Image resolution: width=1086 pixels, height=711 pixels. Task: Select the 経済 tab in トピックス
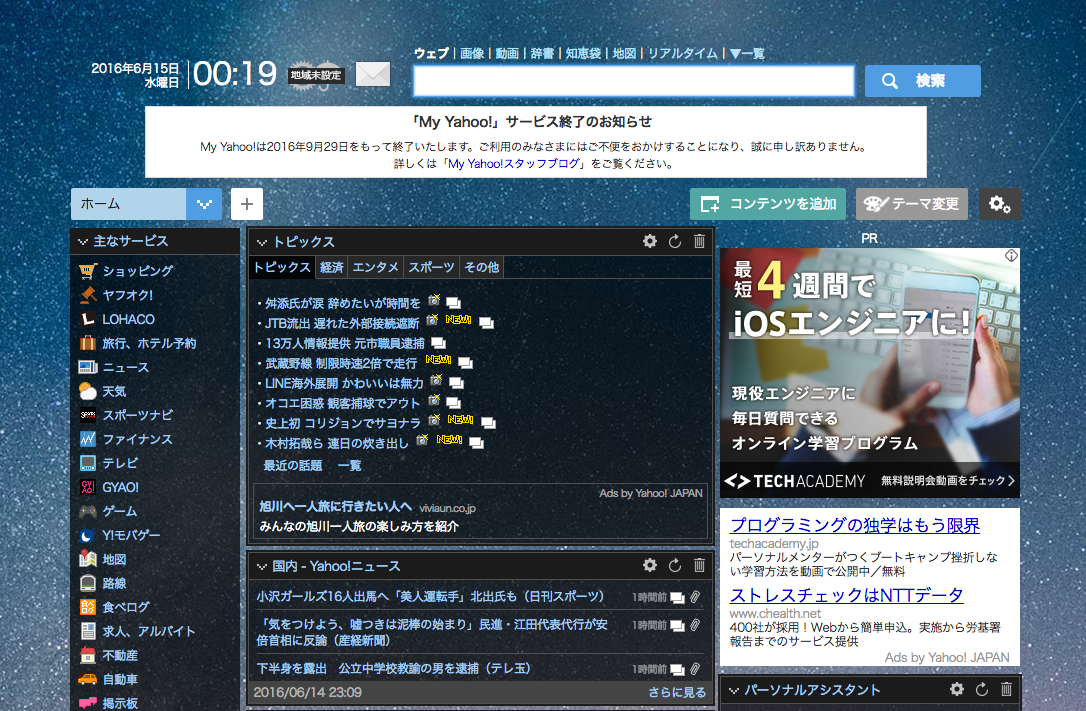tap(332, 267)
